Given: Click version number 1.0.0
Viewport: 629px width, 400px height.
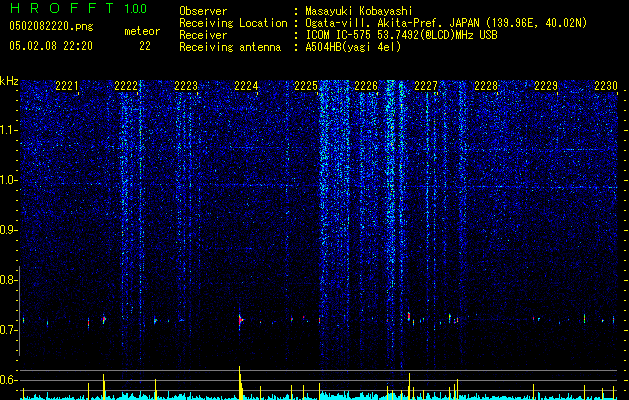Looking at the screenshot, I should pos(135,9).
